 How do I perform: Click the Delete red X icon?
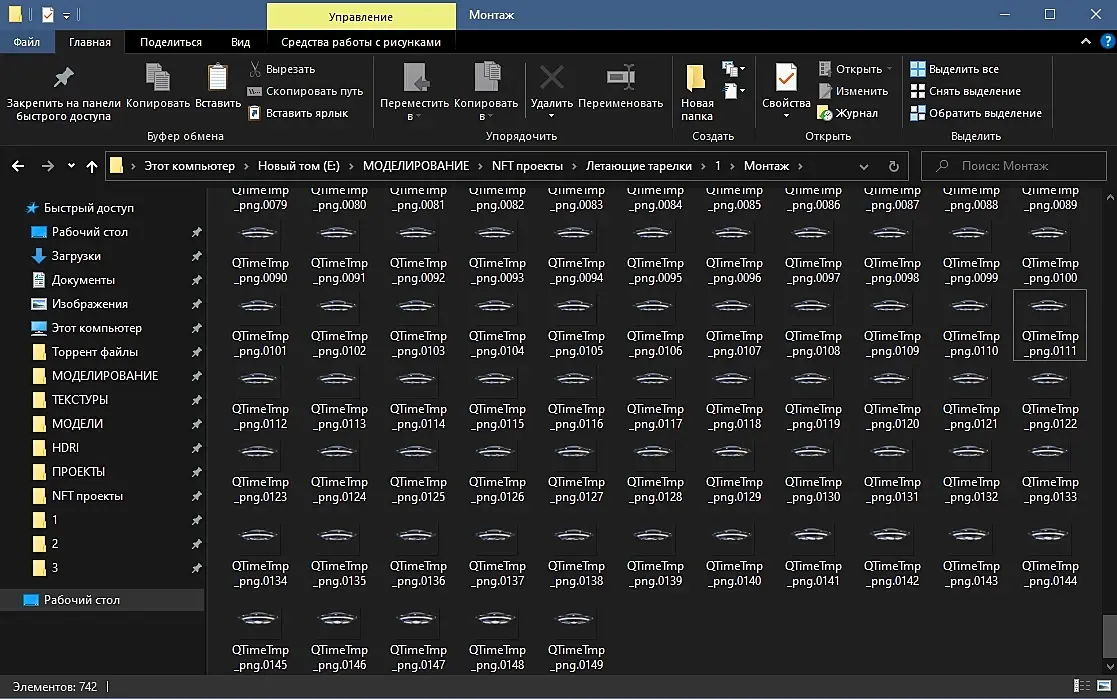point(551,78)
